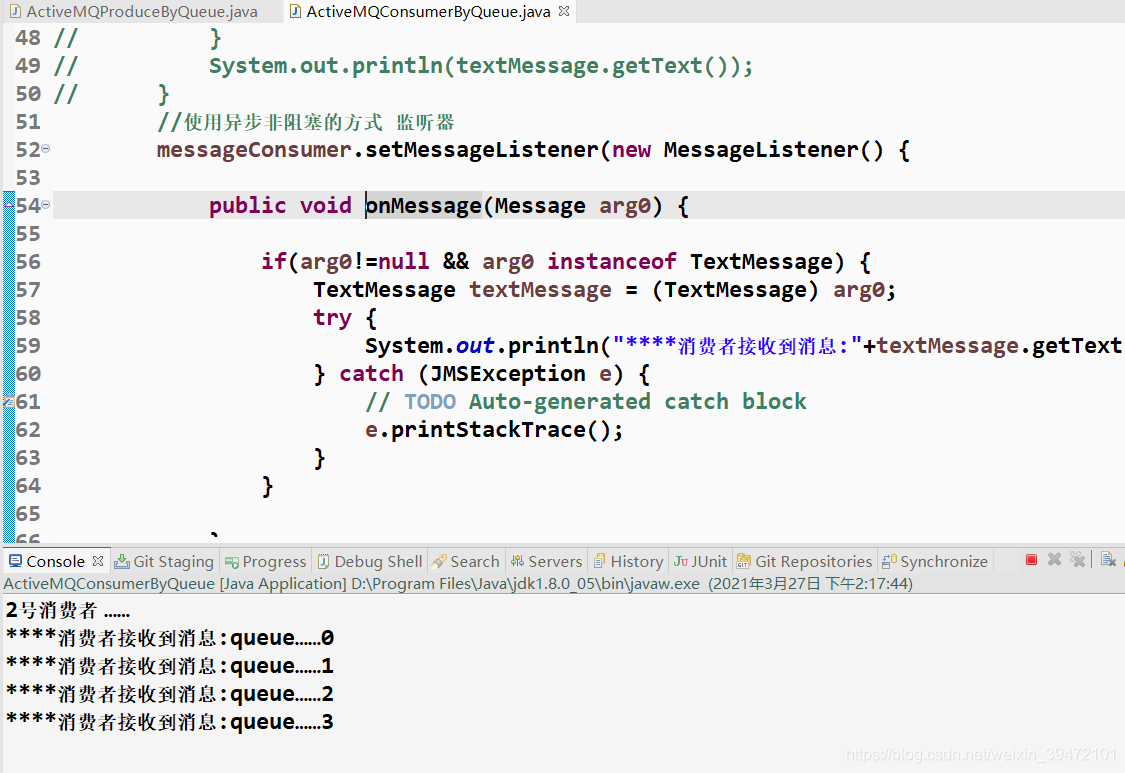Open the Progress tab
The image size is (1125, 773).
click(x=265, y=561)
